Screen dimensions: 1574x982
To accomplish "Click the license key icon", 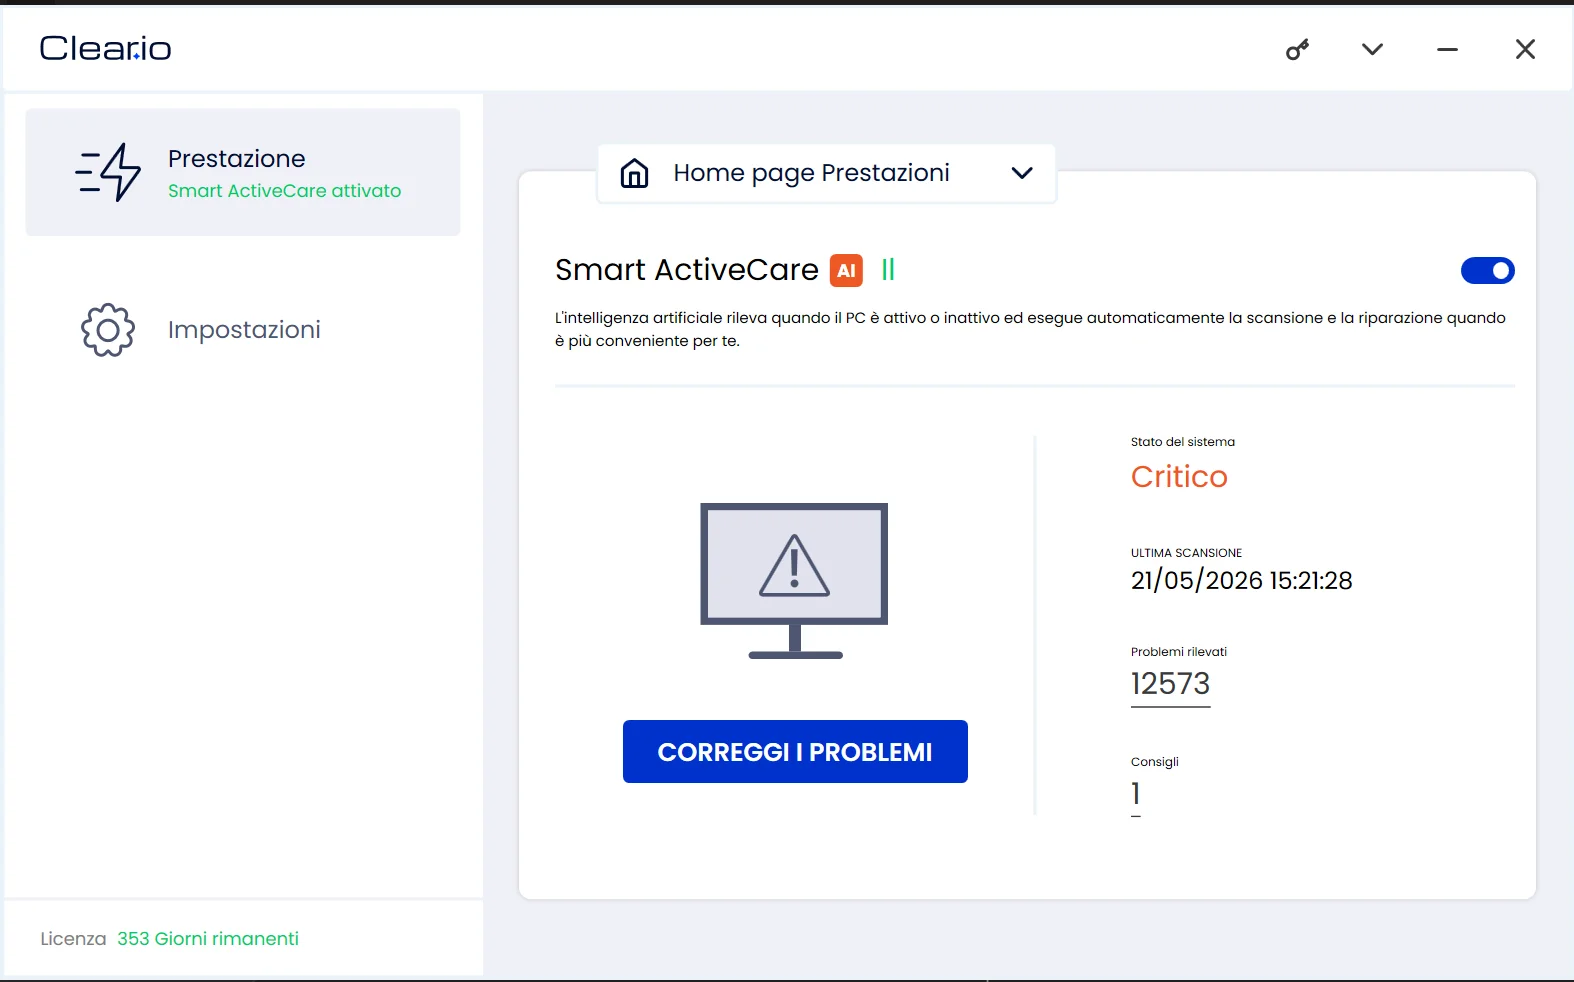I will click(x=1297, y=49).
